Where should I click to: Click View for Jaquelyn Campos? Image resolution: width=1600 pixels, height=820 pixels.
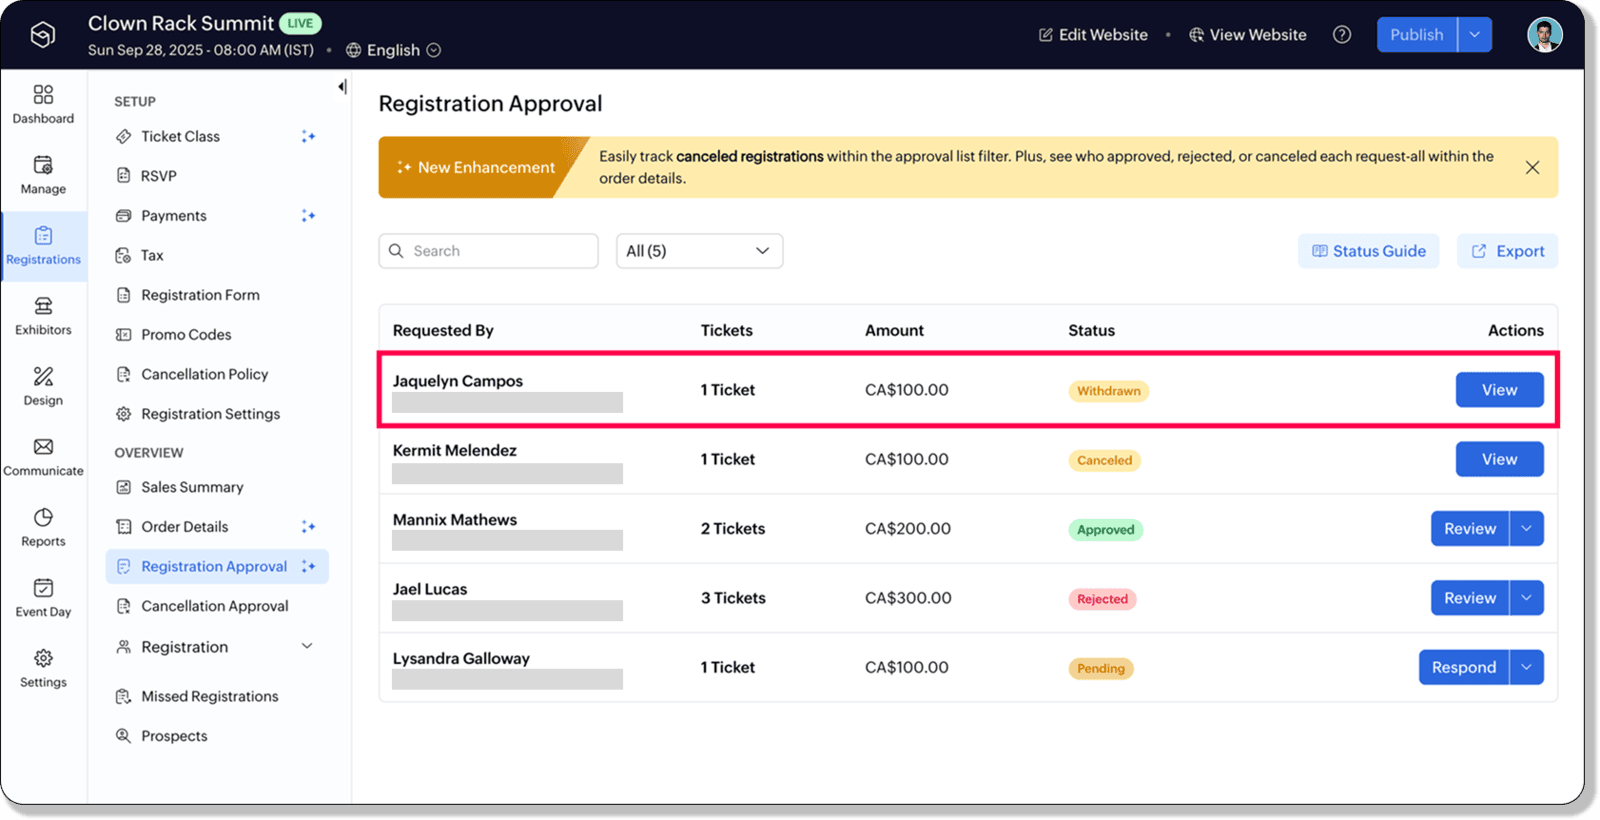pos(1498,390)
